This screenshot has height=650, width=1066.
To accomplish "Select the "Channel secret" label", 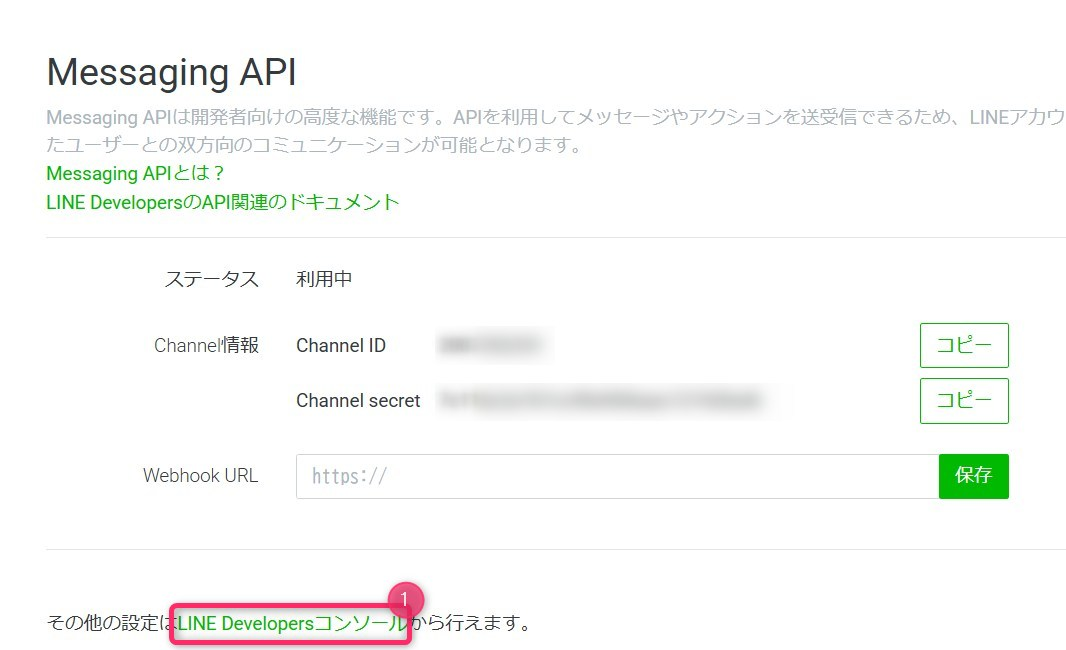I will (x=358, y=400).
